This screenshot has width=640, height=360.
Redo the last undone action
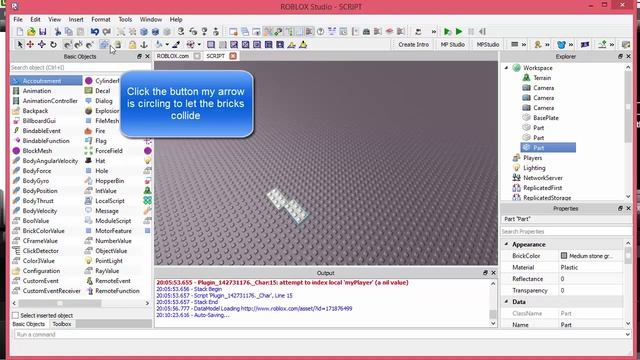(x=107, y=31)
